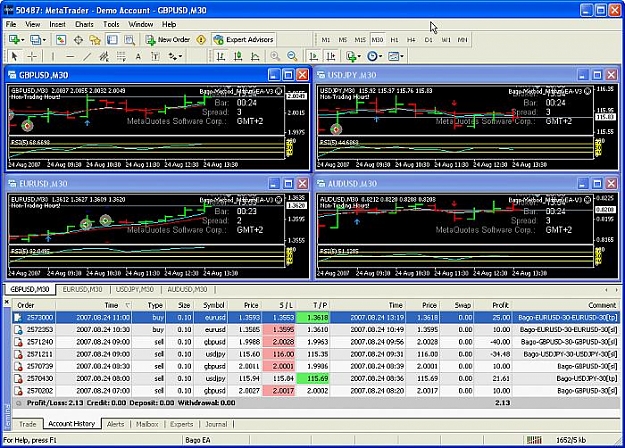
Task: Open a new chart with the toolbar icon
Action: pyautogui.click(x=14, y=39)
